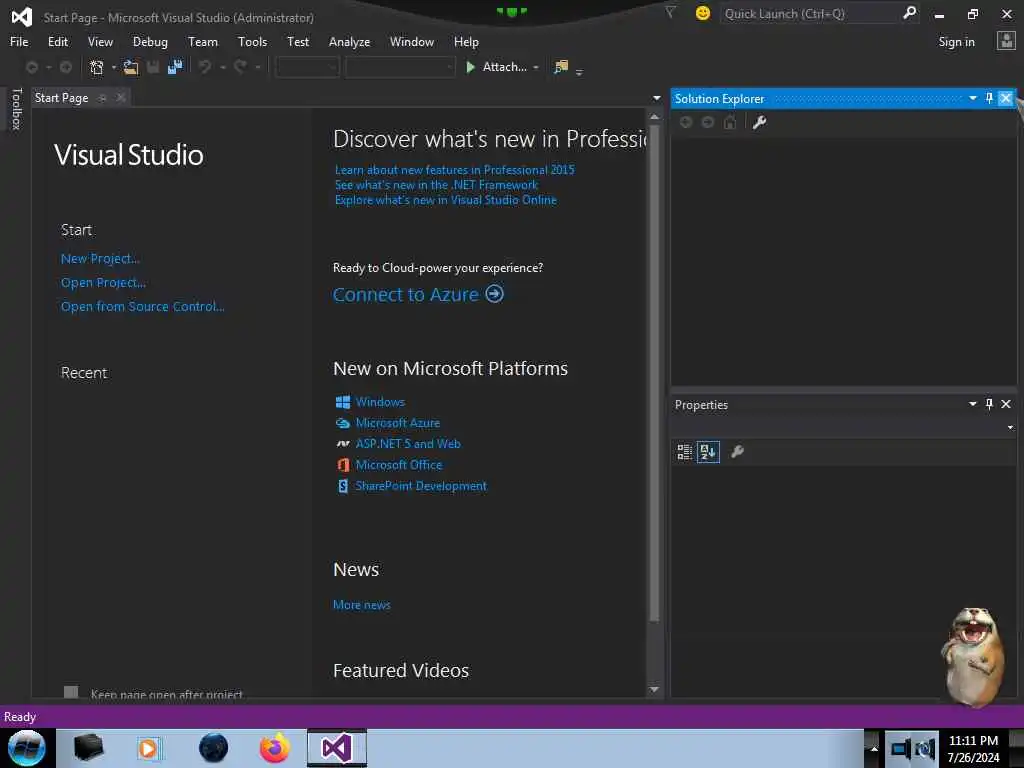This screenshot has height=768, width=1024.
Task: Toggle Keep page open after project checkbox
Action: point(71,692)
